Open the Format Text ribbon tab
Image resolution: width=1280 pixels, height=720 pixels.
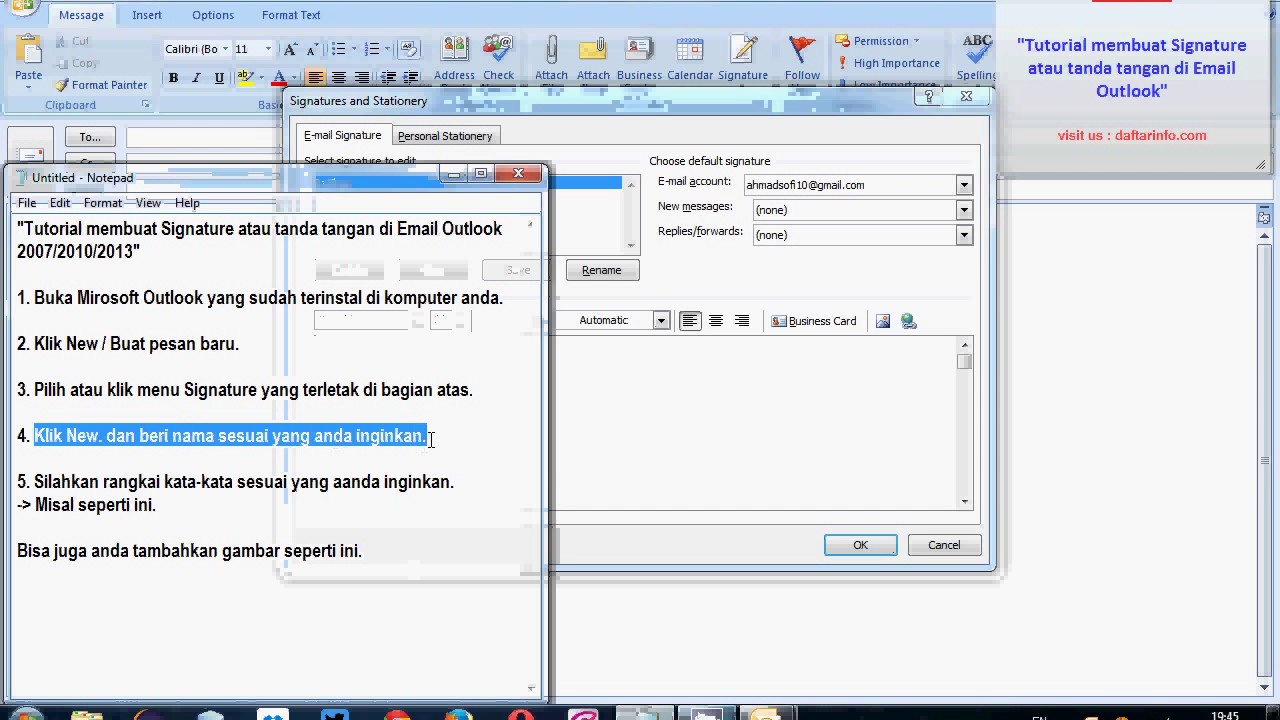pyautogui.click(x=291, y=15)
